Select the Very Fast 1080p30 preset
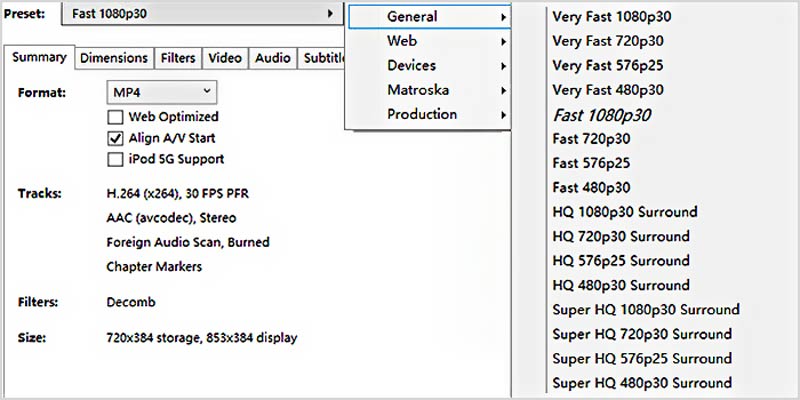This screenshot has height=400, width=800. pyautogui.click(x=612, y=17)
